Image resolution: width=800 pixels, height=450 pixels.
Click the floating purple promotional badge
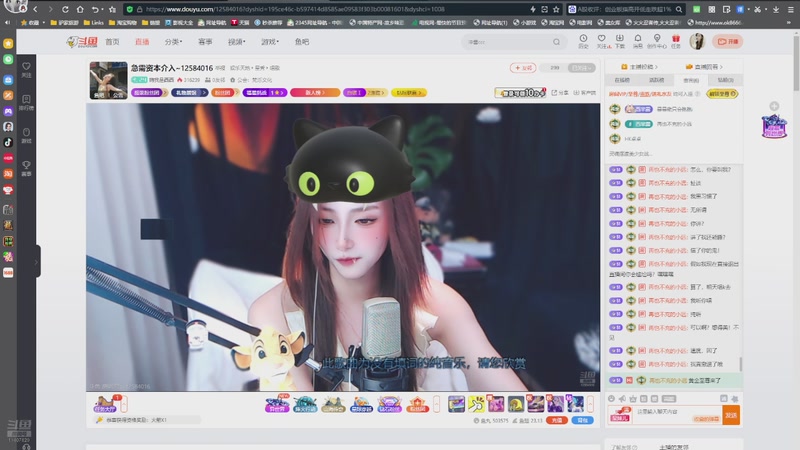click(x=774, y=127)
